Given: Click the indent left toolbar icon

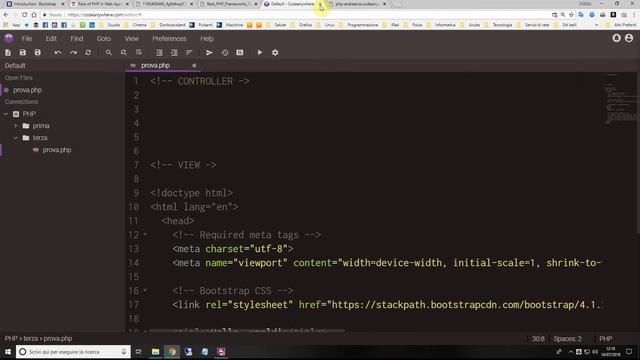Looking at the screenshot, I should pyautogui.click(x=159, y=53).
